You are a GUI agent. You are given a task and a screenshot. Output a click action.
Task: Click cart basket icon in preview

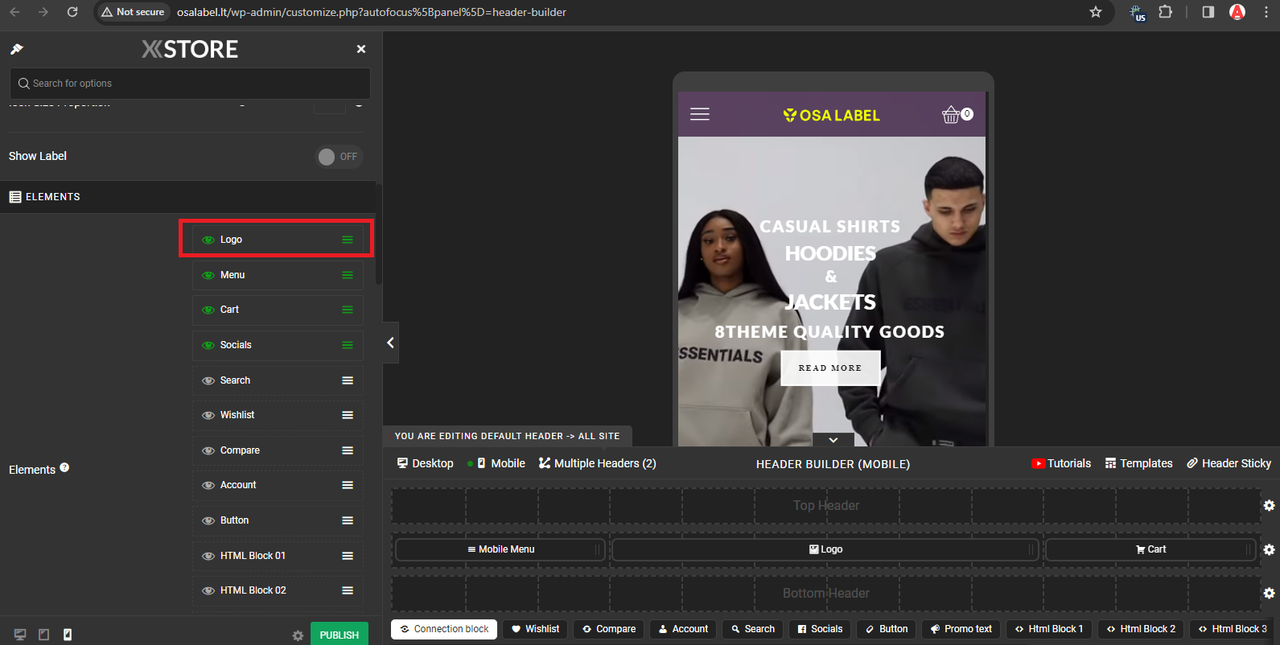pos(951,115)
